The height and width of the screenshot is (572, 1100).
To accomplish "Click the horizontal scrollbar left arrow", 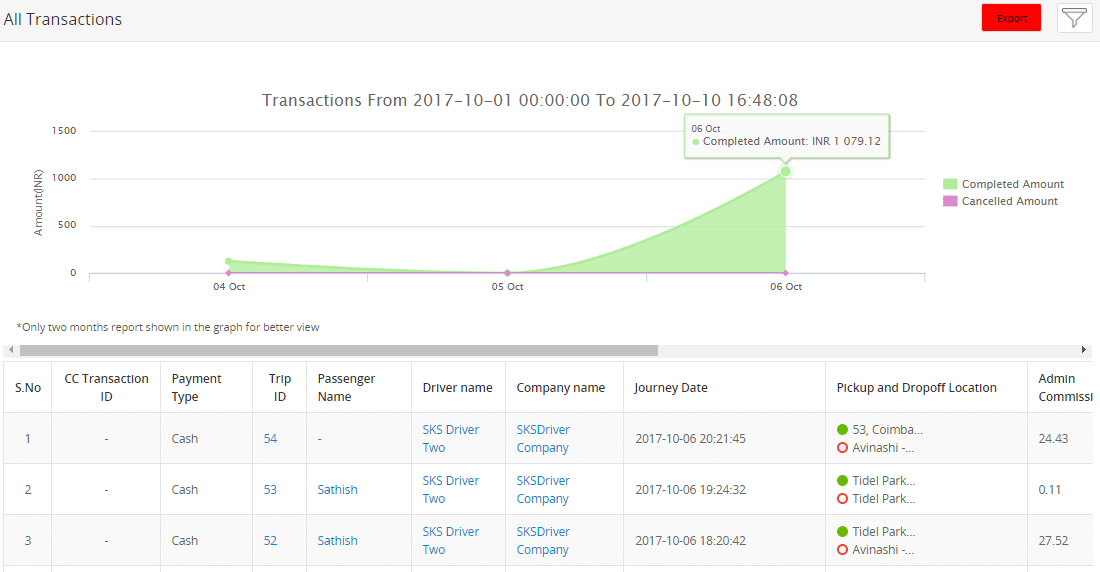I will click(11, 350).
